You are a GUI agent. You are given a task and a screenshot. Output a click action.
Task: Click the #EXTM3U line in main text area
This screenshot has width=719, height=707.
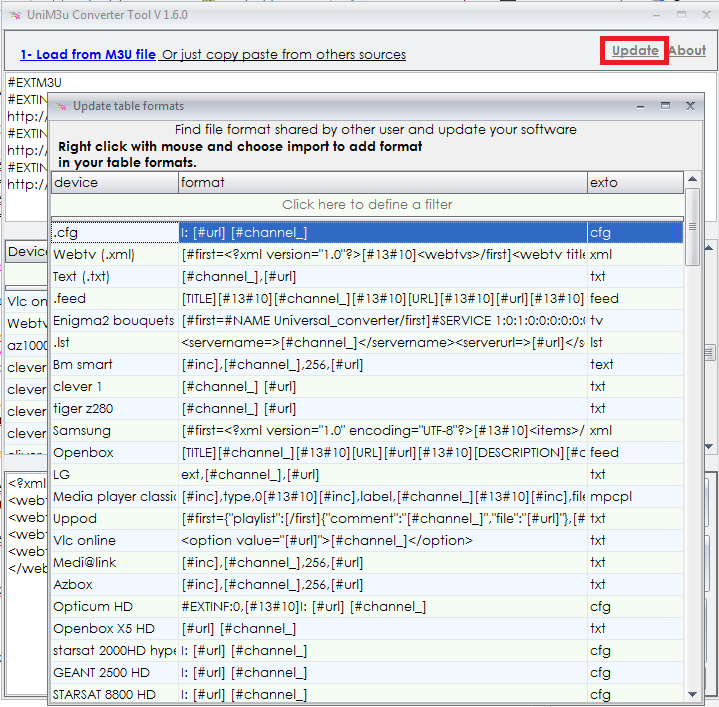point(35,83)
